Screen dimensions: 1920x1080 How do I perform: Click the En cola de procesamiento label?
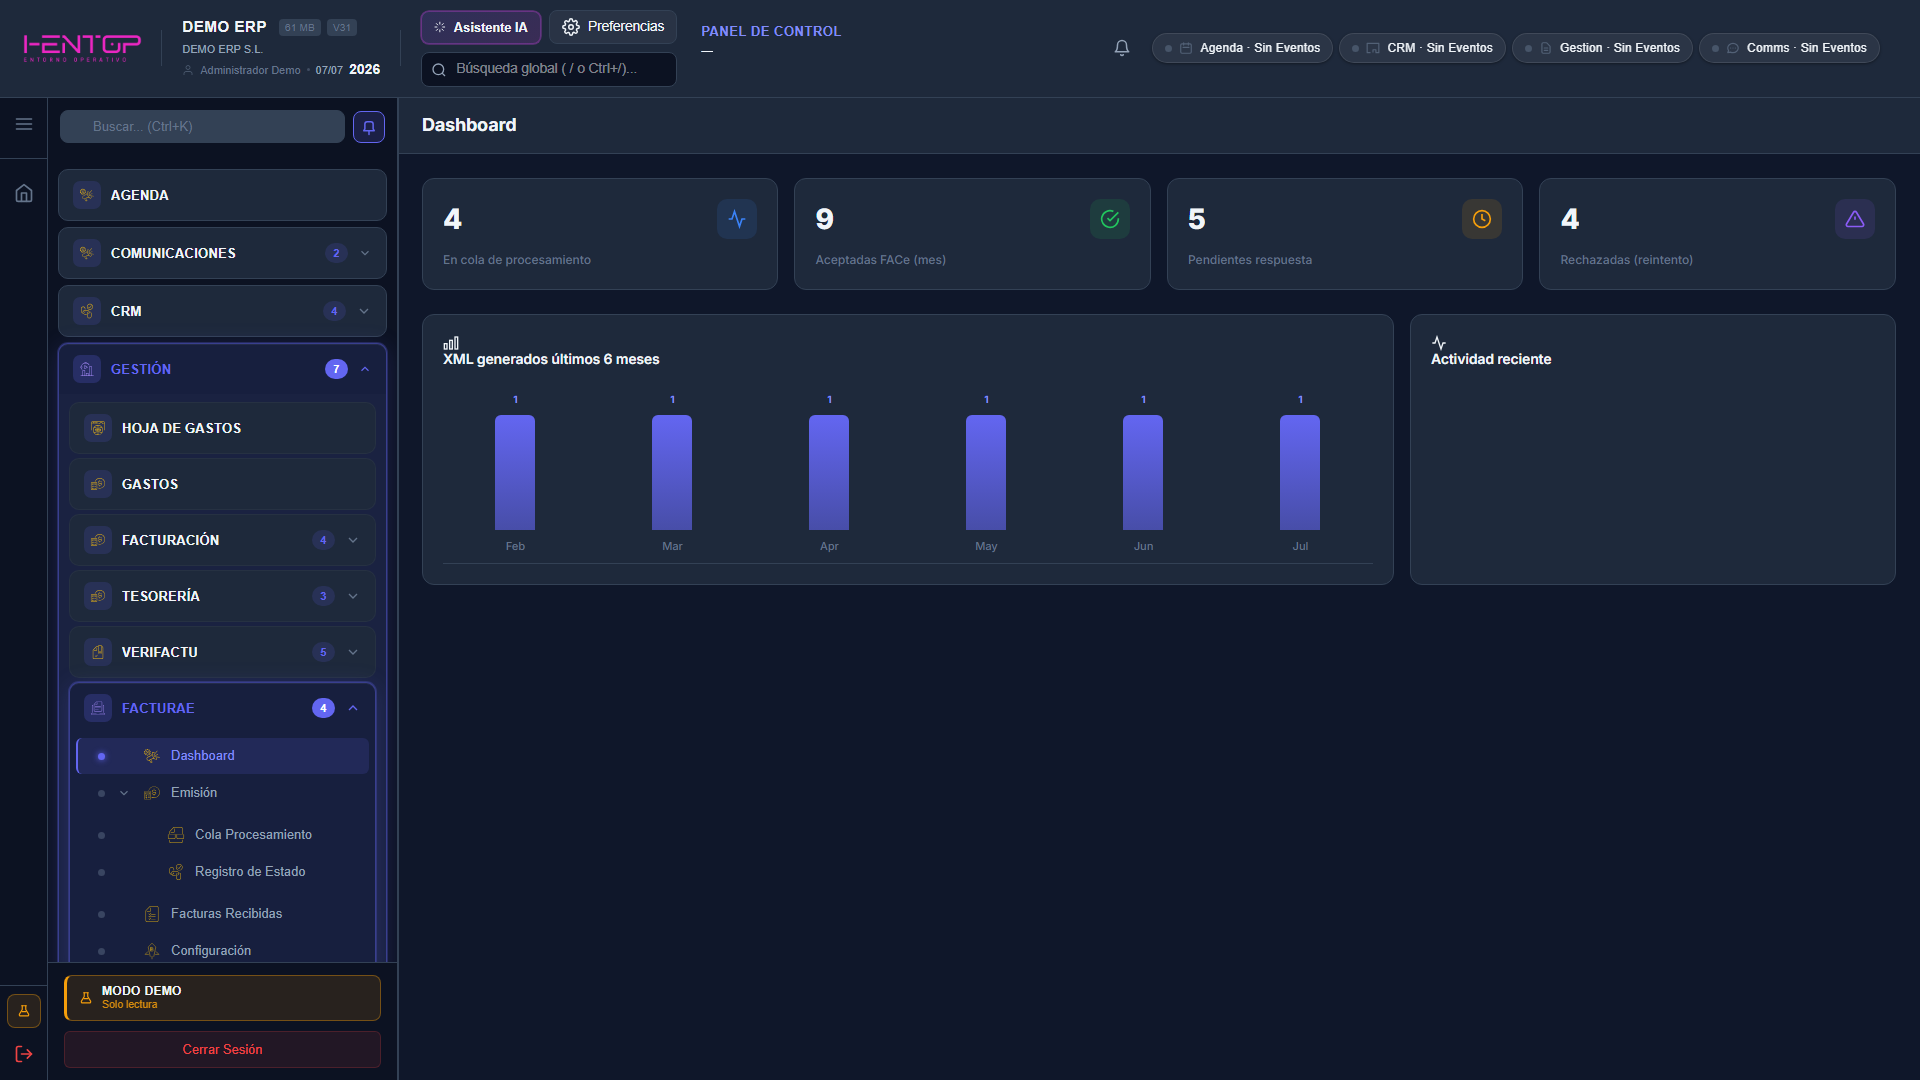pyautogui.click(x=517, y=260)
